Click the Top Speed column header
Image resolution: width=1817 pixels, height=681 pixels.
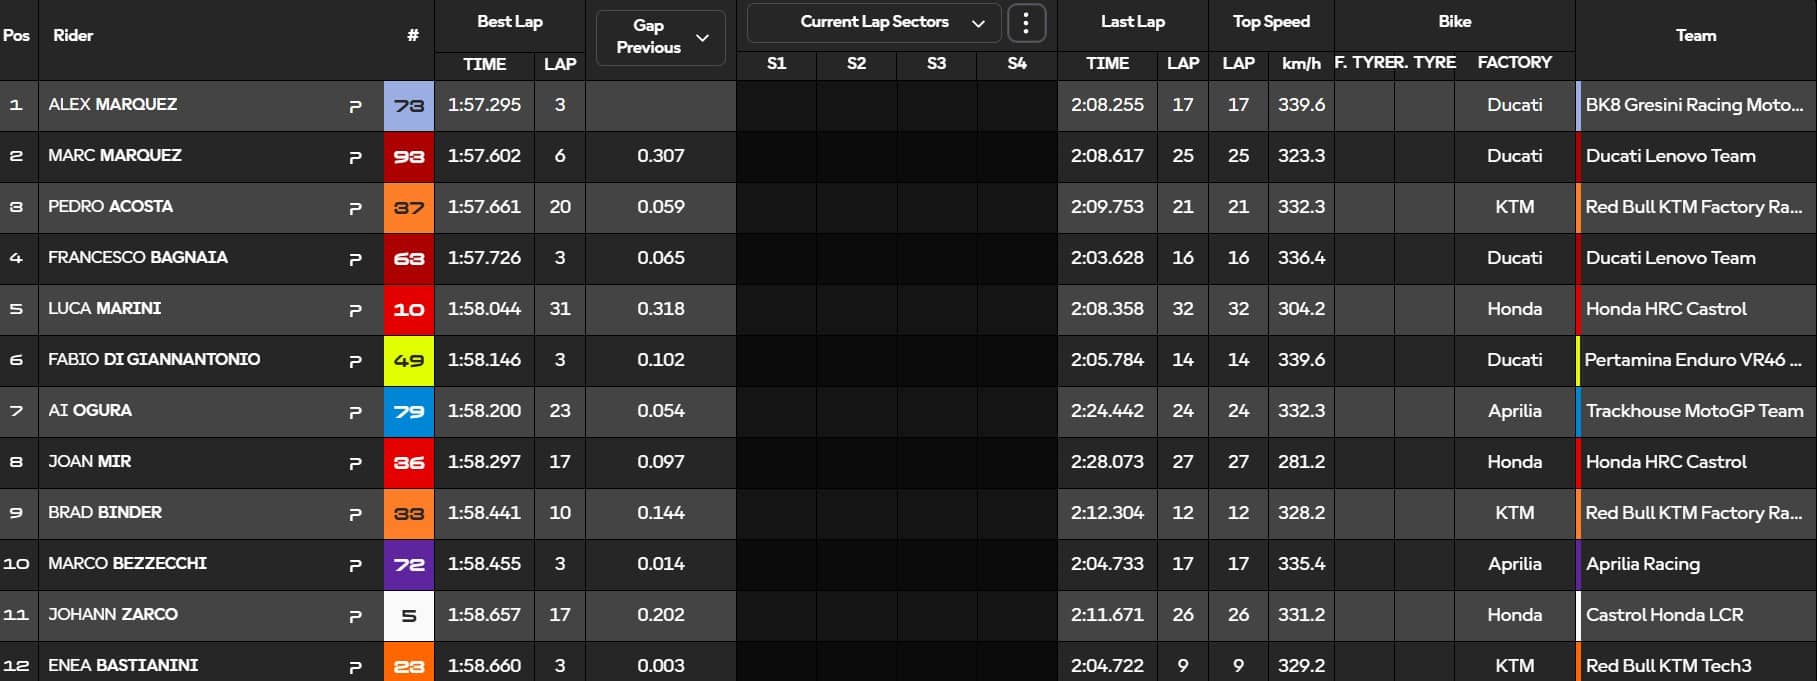click(1271, 21)
